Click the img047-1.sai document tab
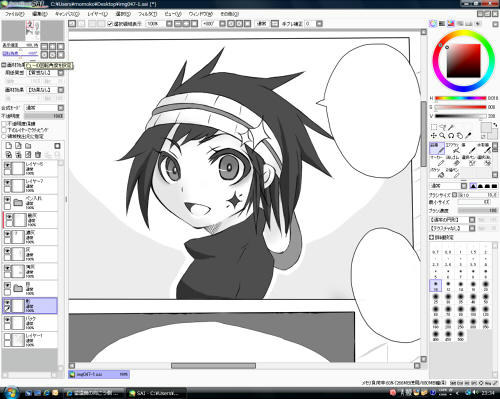 click(x=99, y=375)
